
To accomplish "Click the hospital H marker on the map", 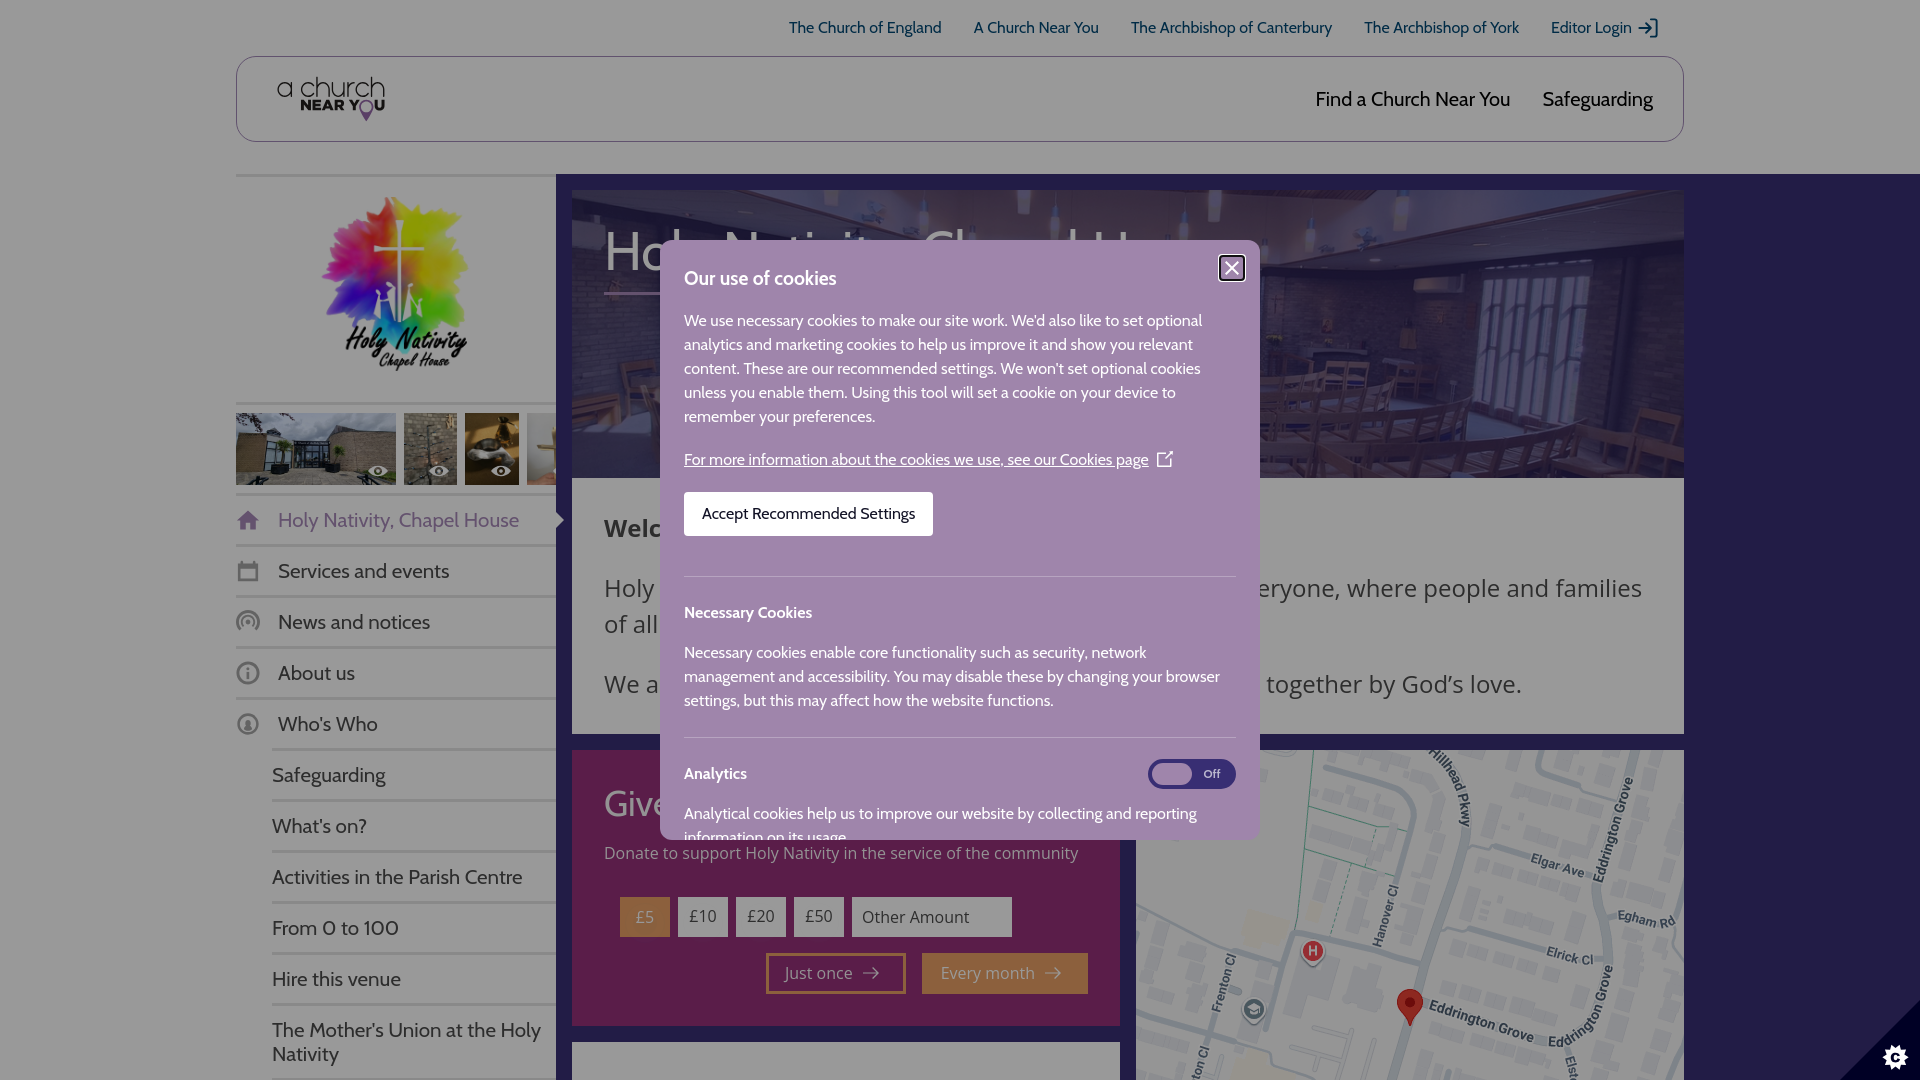I will (x=1313, y=952).
